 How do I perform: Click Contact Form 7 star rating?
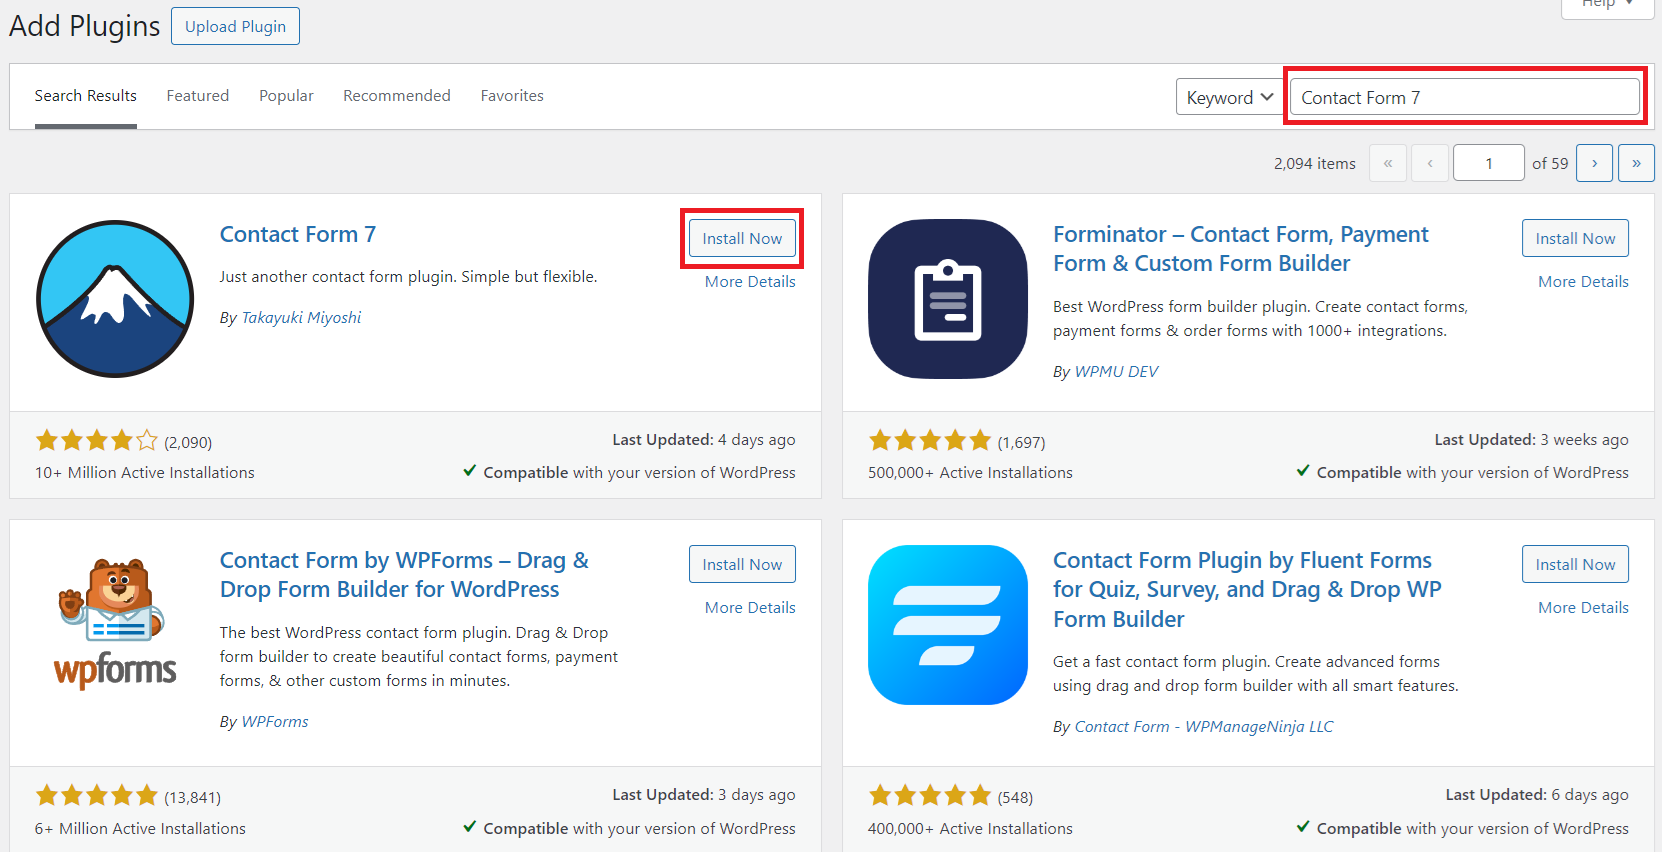97,441
